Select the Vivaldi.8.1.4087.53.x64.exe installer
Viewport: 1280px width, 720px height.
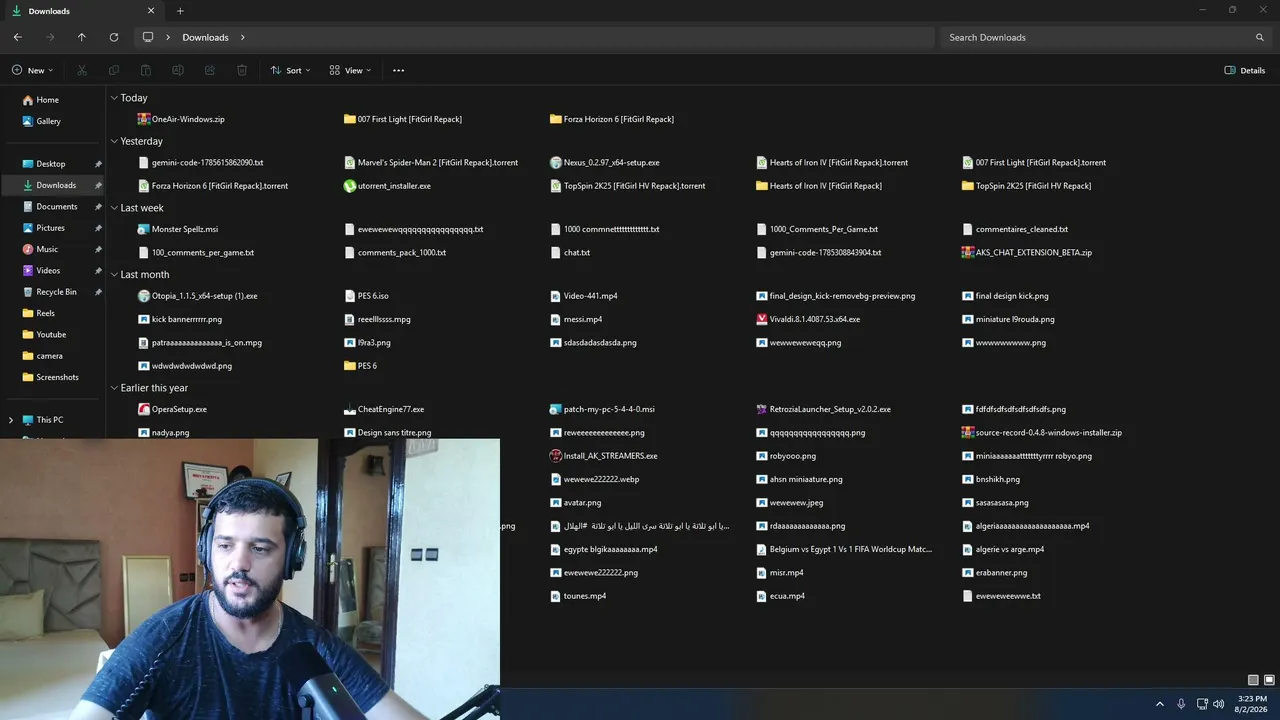[x=808, y=319]
